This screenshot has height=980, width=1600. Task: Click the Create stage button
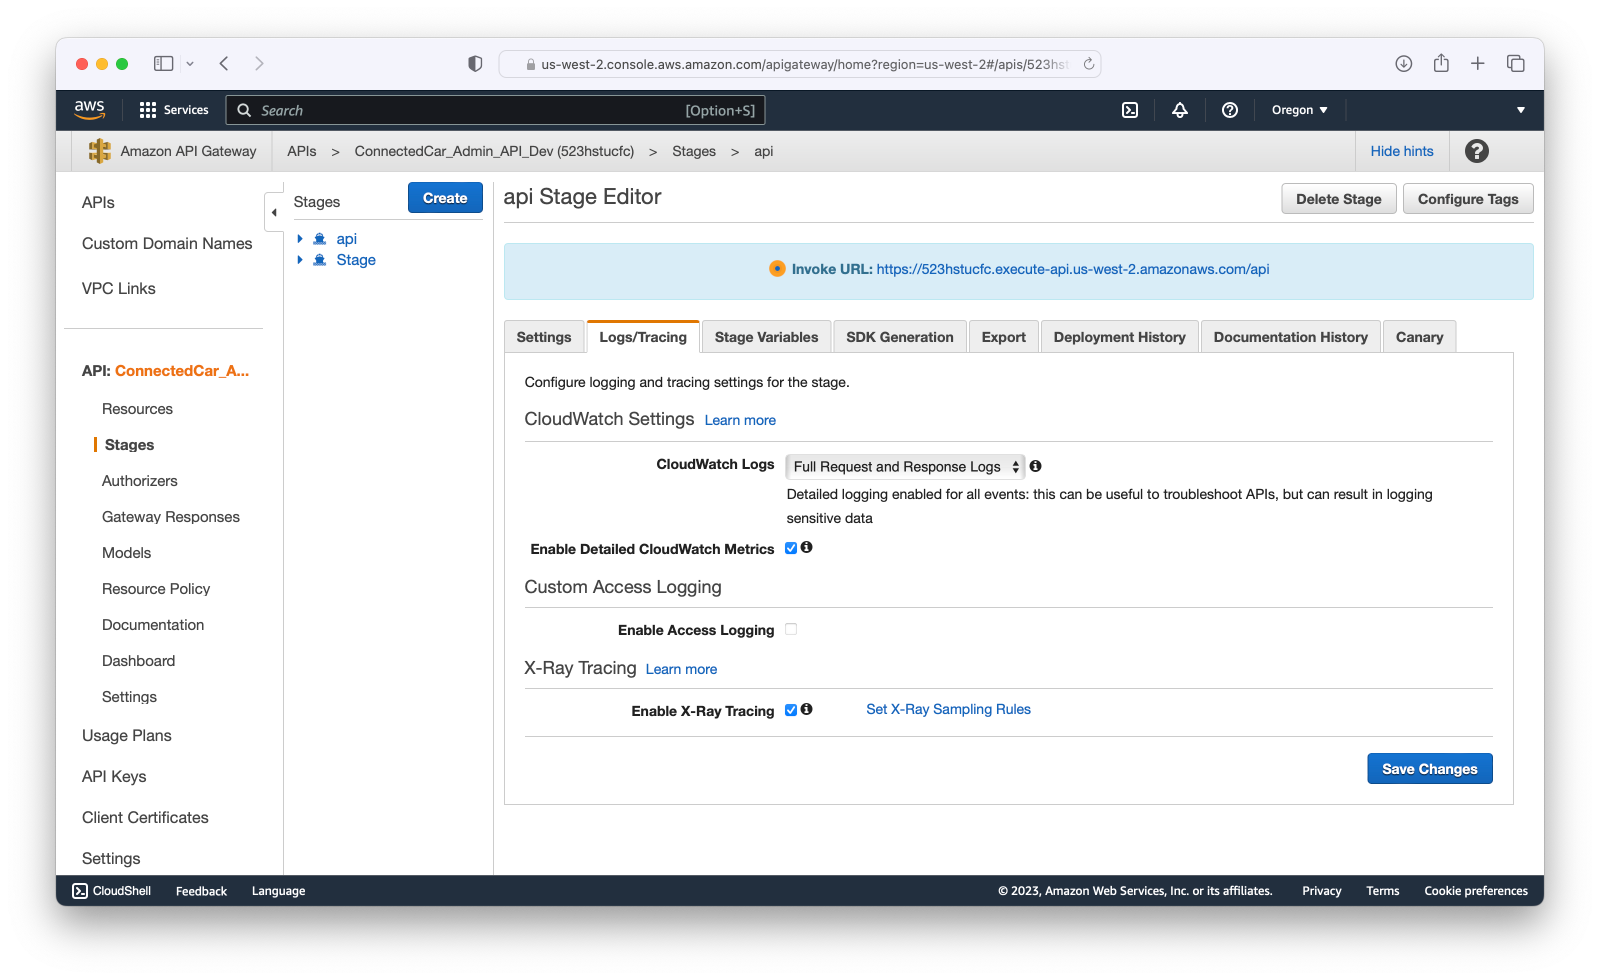click(x=445, y=198)
